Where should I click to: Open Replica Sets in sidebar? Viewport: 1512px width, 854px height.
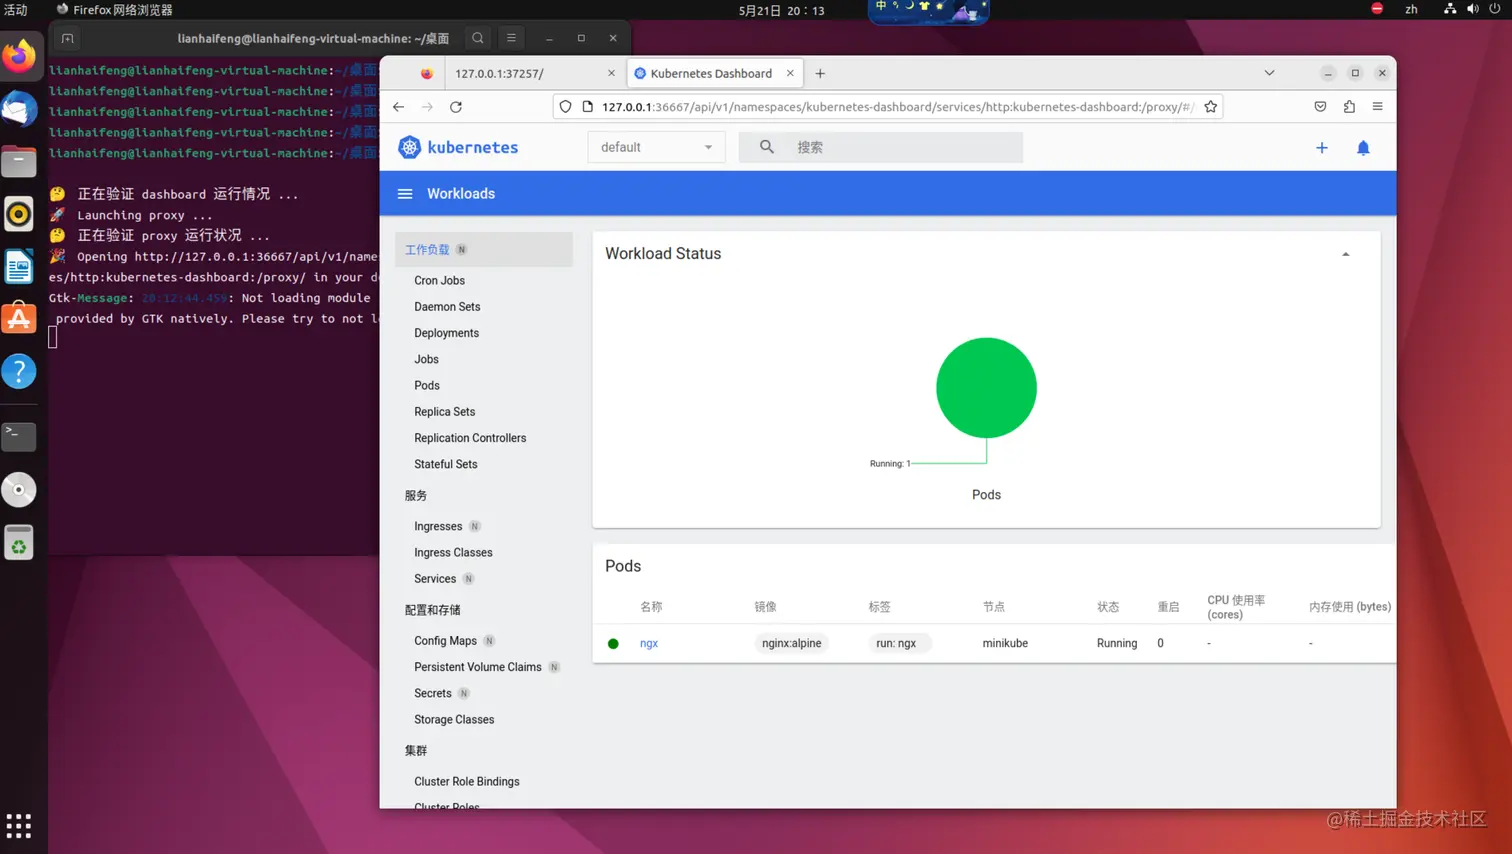point(444,412)
